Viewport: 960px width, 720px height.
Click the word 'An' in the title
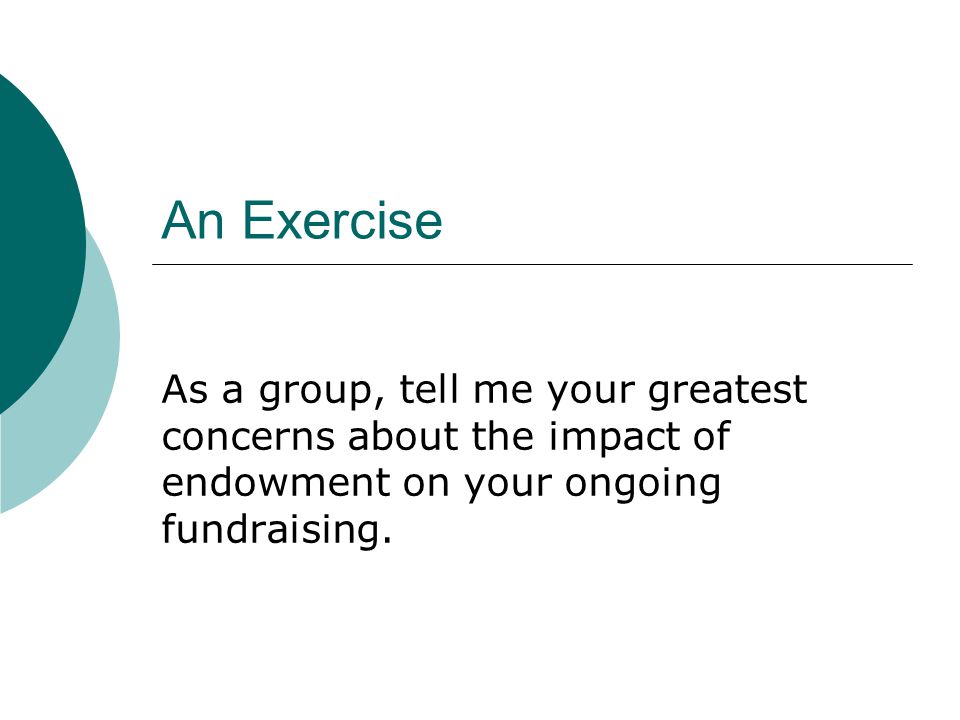click(192, 220)
